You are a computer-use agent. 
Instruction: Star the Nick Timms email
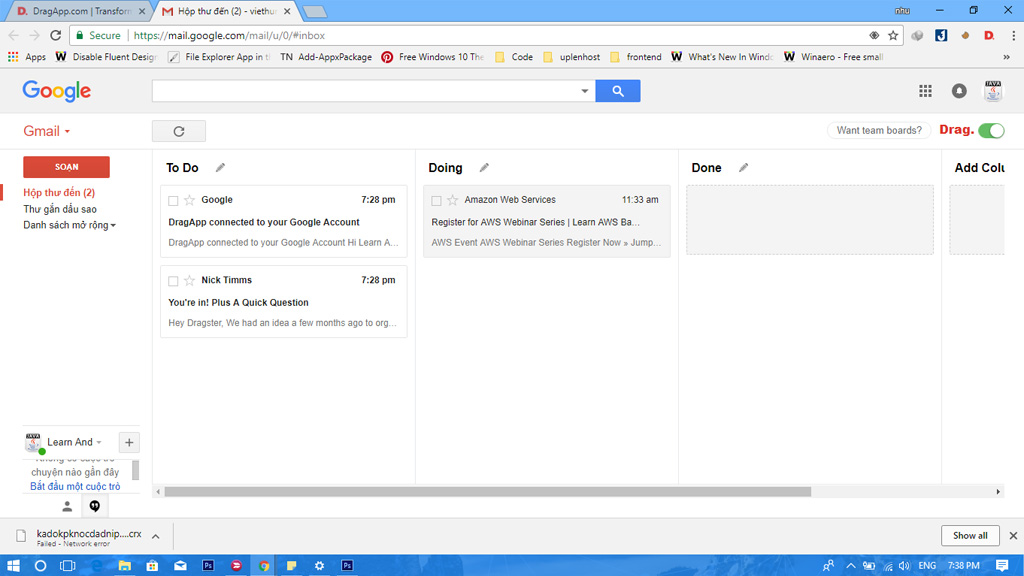click(189, 280)
